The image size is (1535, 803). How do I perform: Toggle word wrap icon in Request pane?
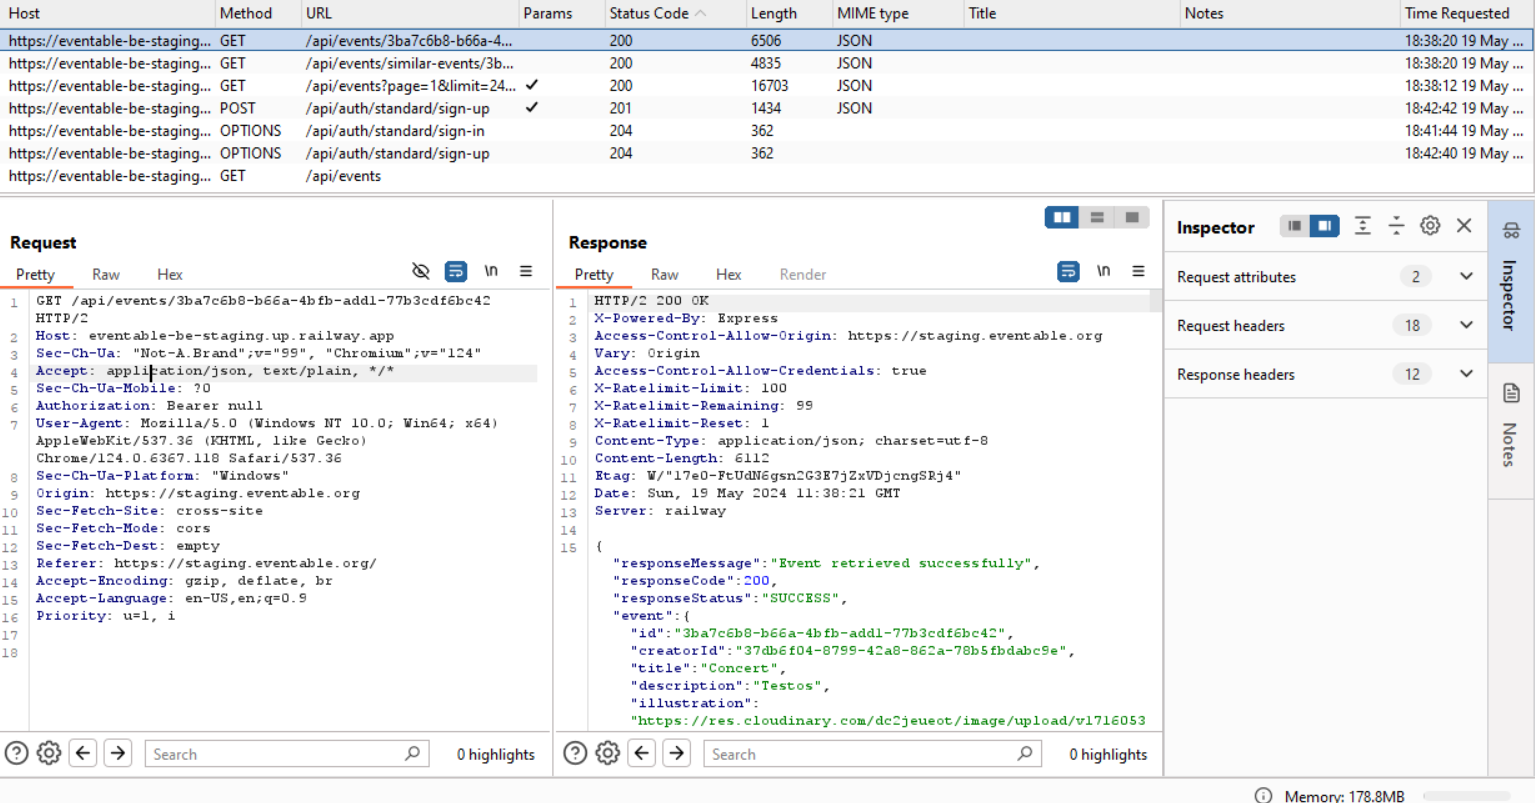point(455,271)
